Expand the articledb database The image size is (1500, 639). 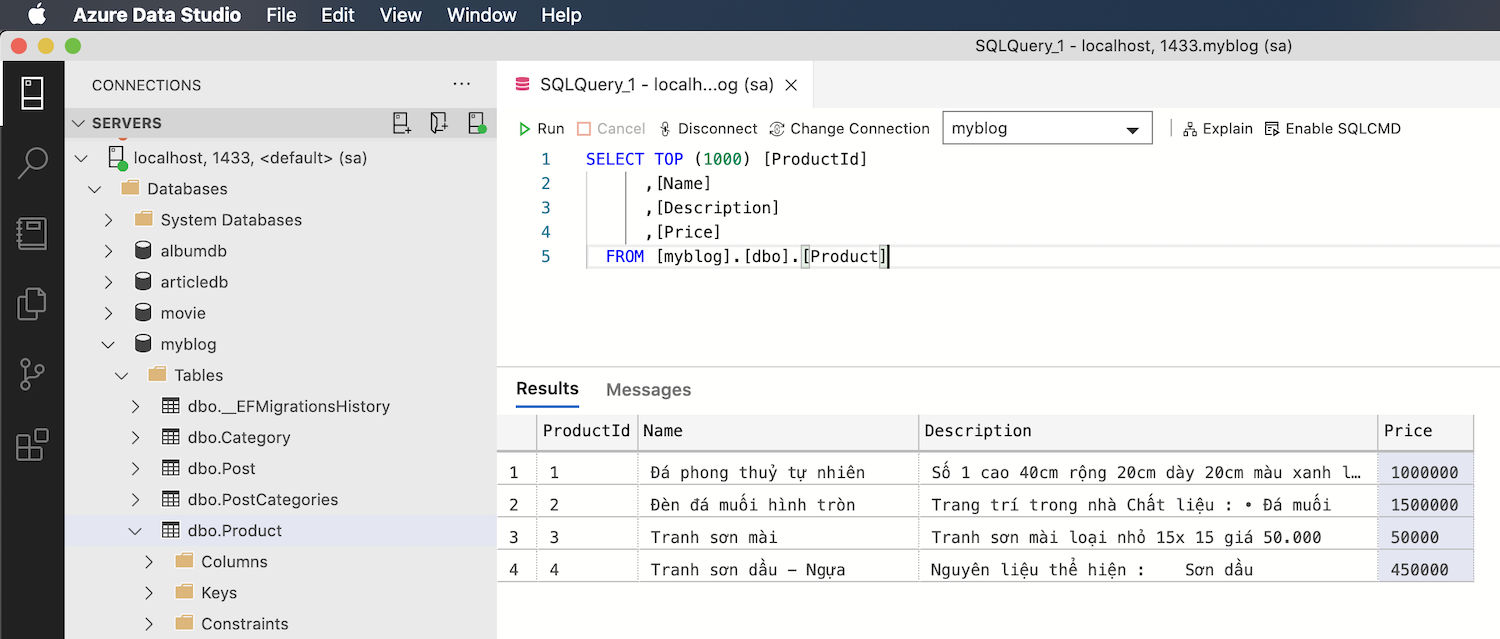109,282
